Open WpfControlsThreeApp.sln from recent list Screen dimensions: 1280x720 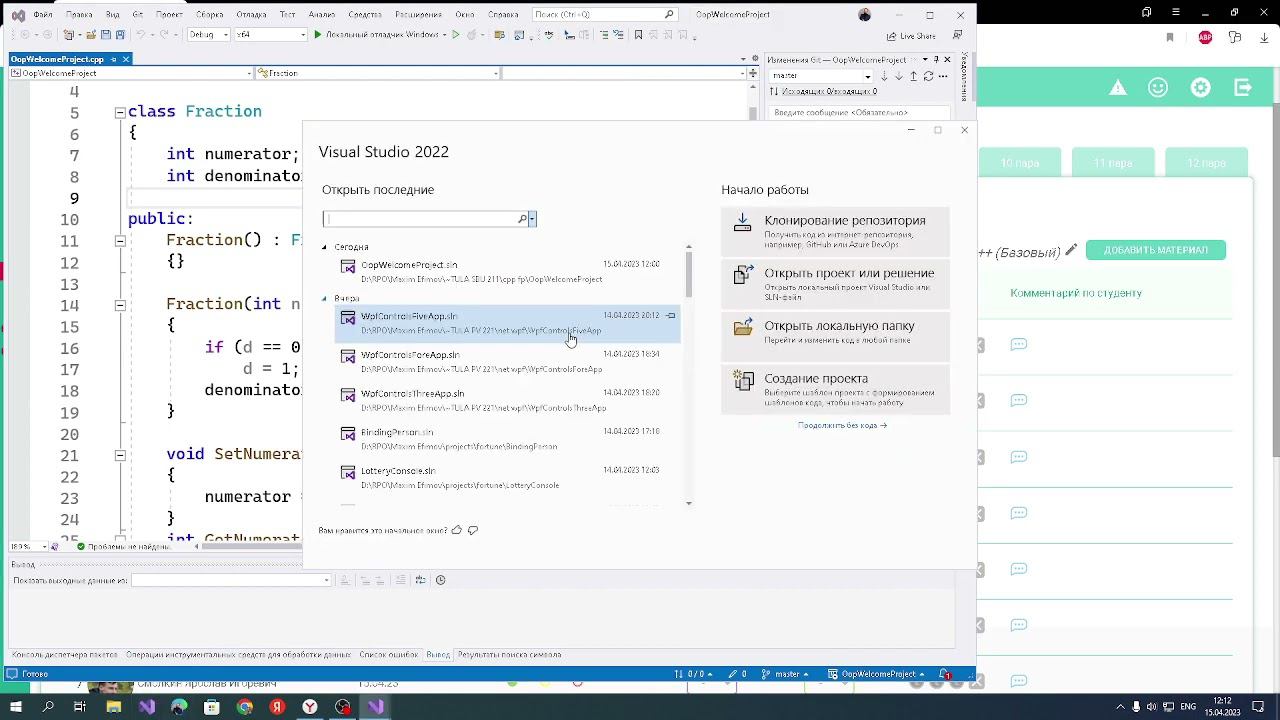[507, 401]
